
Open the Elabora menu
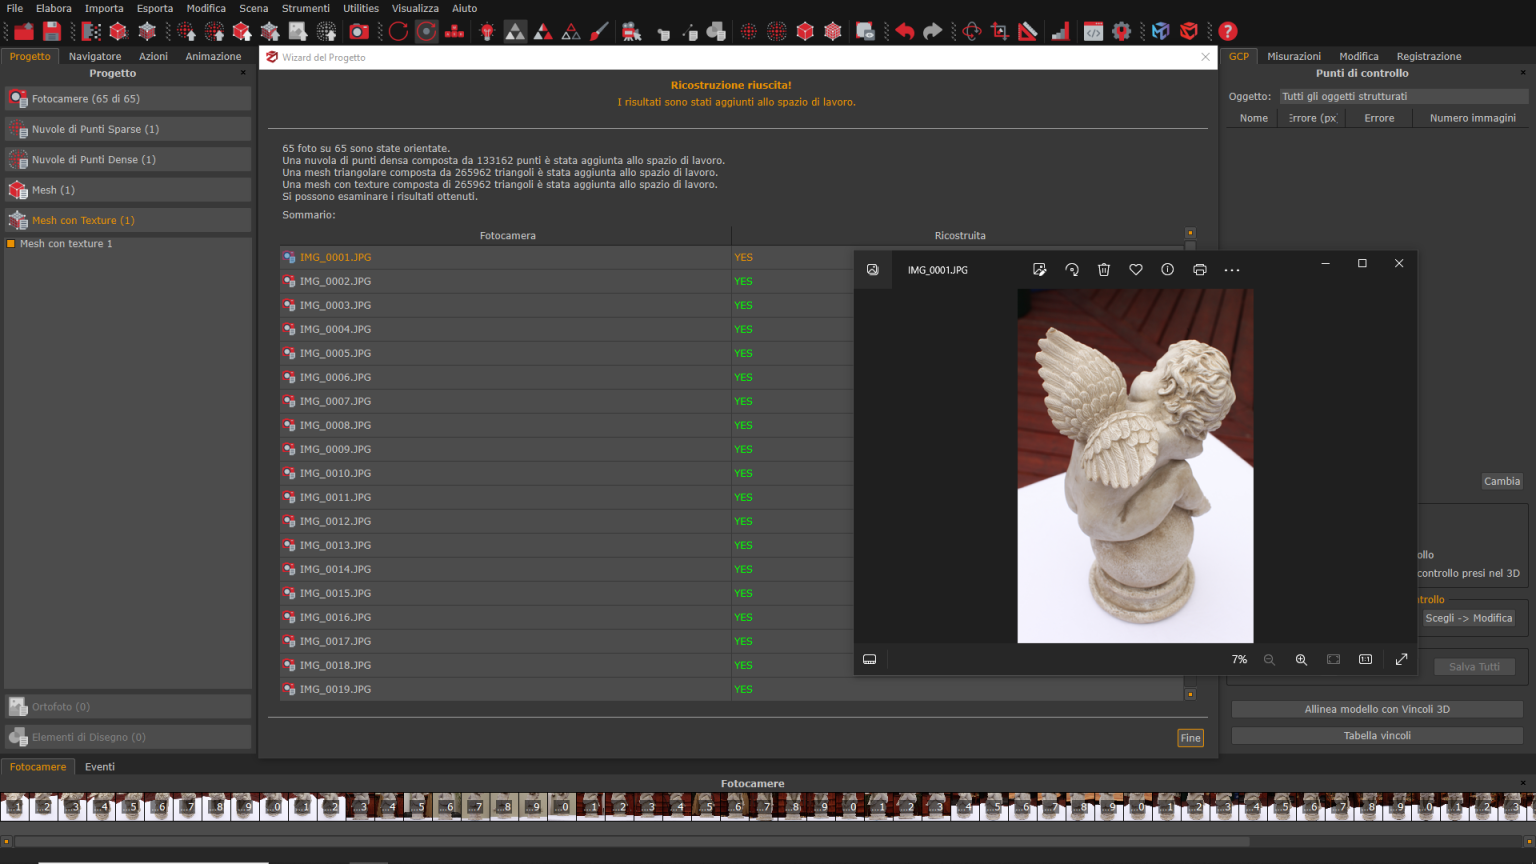click(54, 8)
